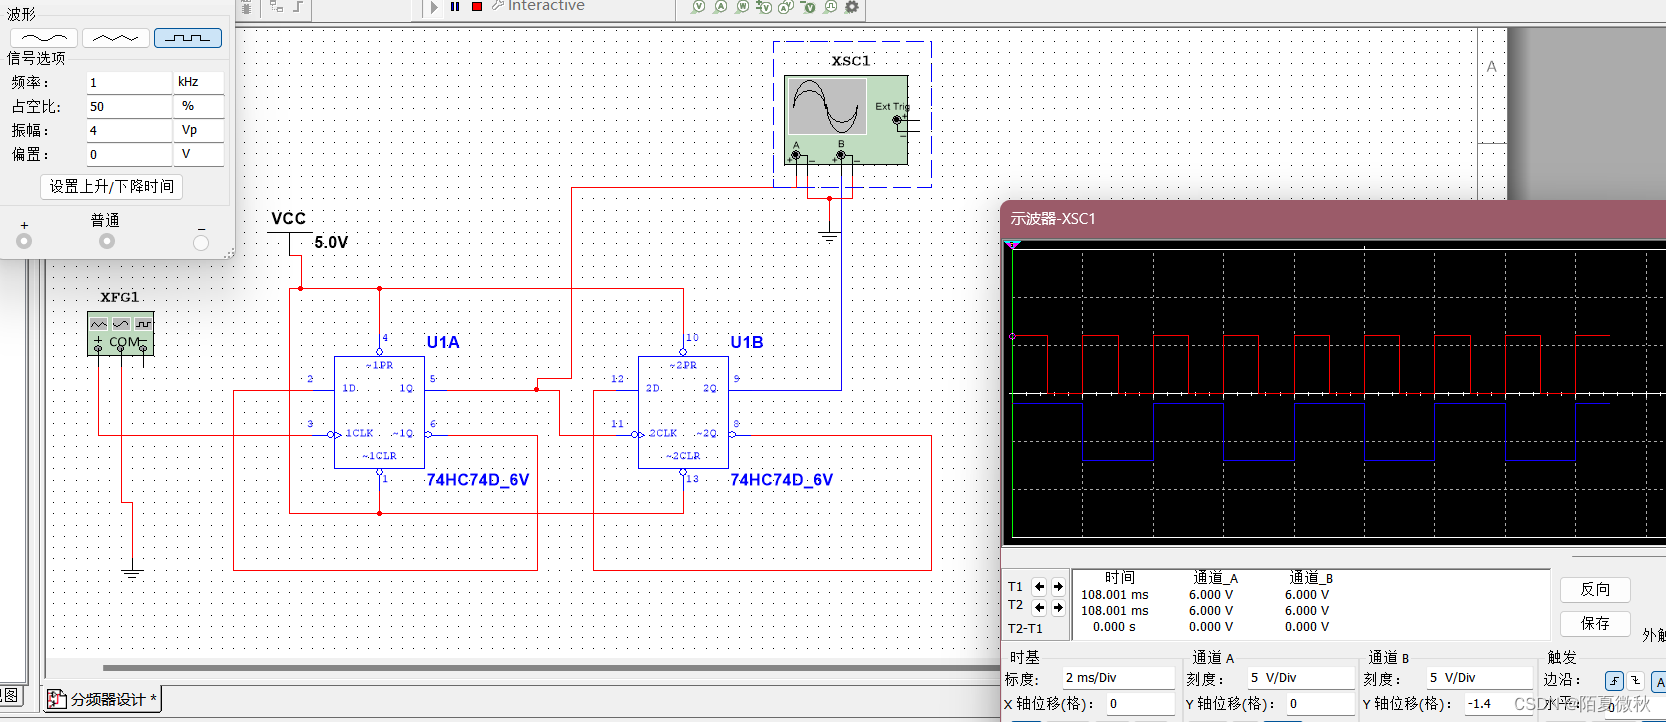Click the green run simulation arrow
The height and width of the screenshot is (722, 1666).
tap(434, 6)
